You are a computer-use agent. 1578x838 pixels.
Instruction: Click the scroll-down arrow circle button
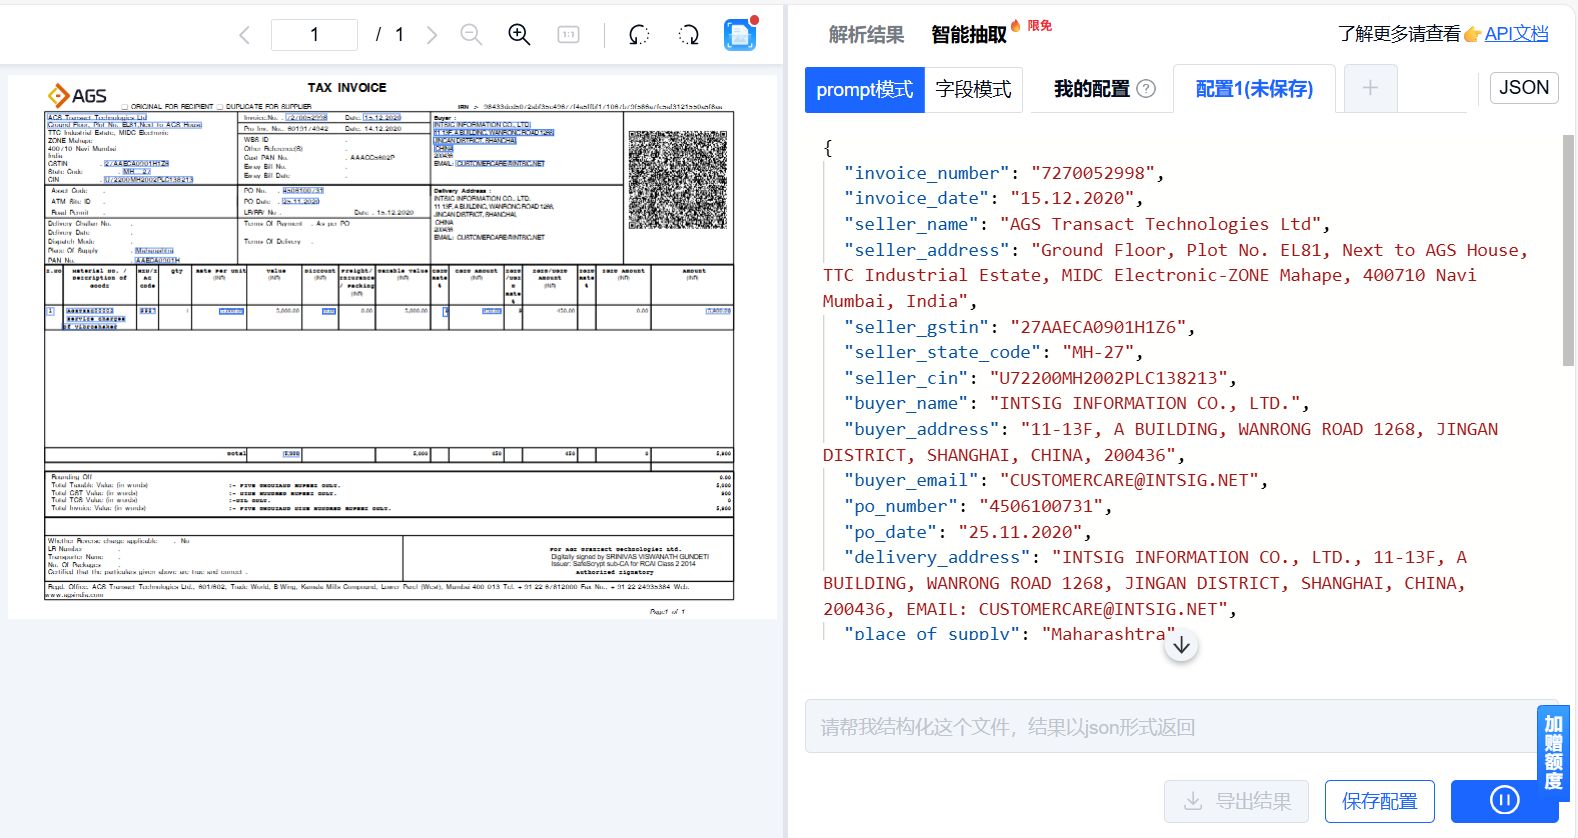(x=1181, y=645)
